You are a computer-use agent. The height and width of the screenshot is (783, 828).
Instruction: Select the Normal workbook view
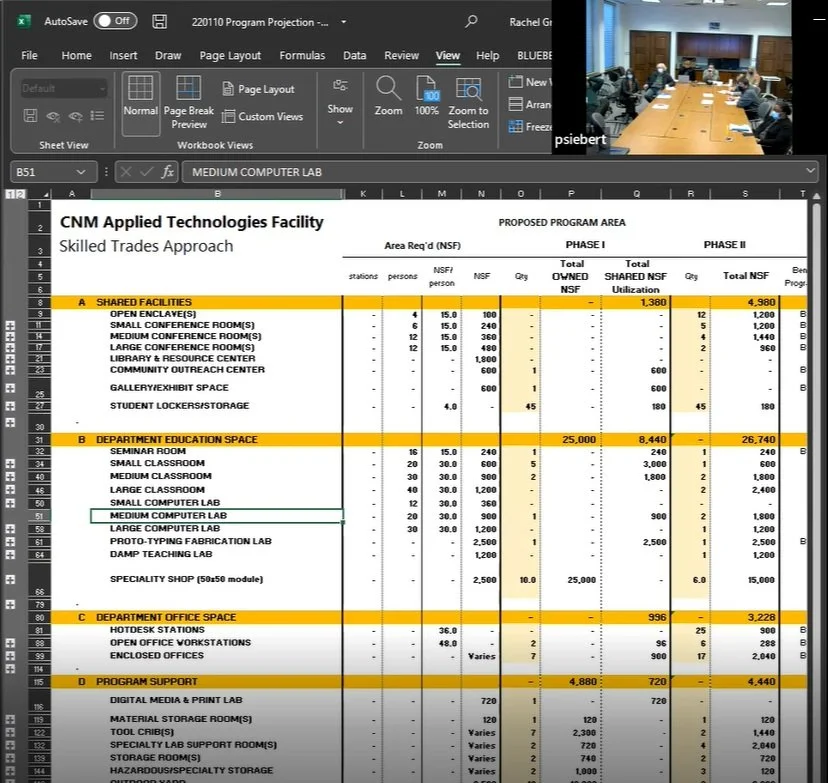click(x=140, y=103)
